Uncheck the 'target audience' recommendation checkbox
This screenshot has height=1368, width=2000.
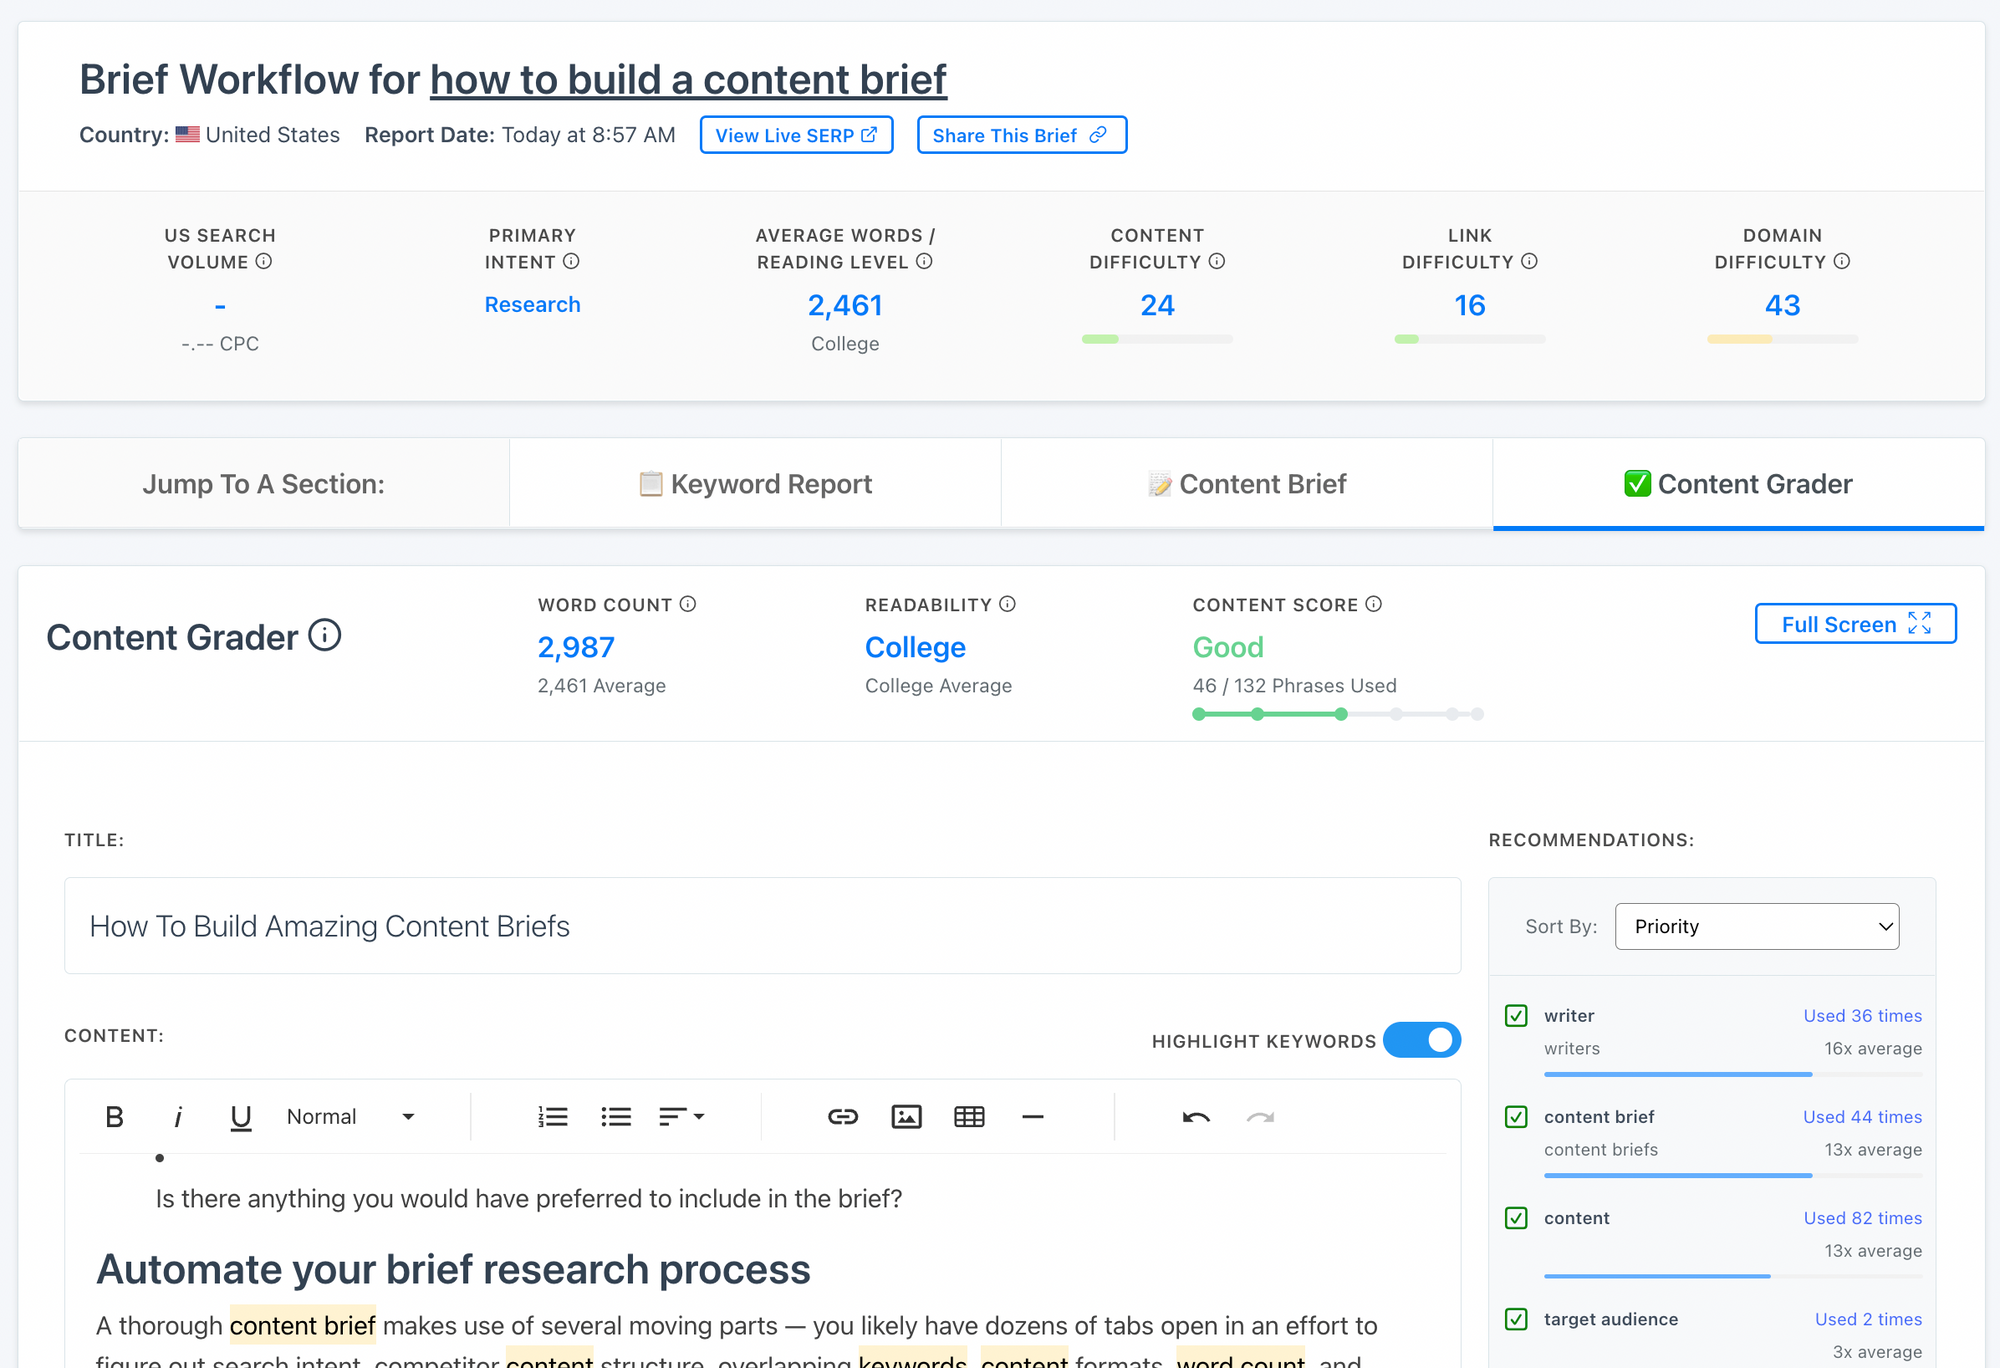pos(1516,1319)
